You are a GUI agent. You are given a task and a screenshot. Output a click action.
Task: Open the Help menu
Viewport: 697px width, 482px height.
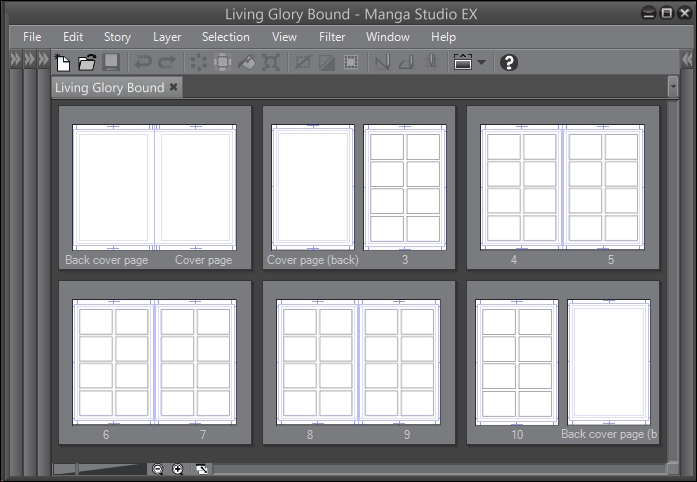coord(443,37)
